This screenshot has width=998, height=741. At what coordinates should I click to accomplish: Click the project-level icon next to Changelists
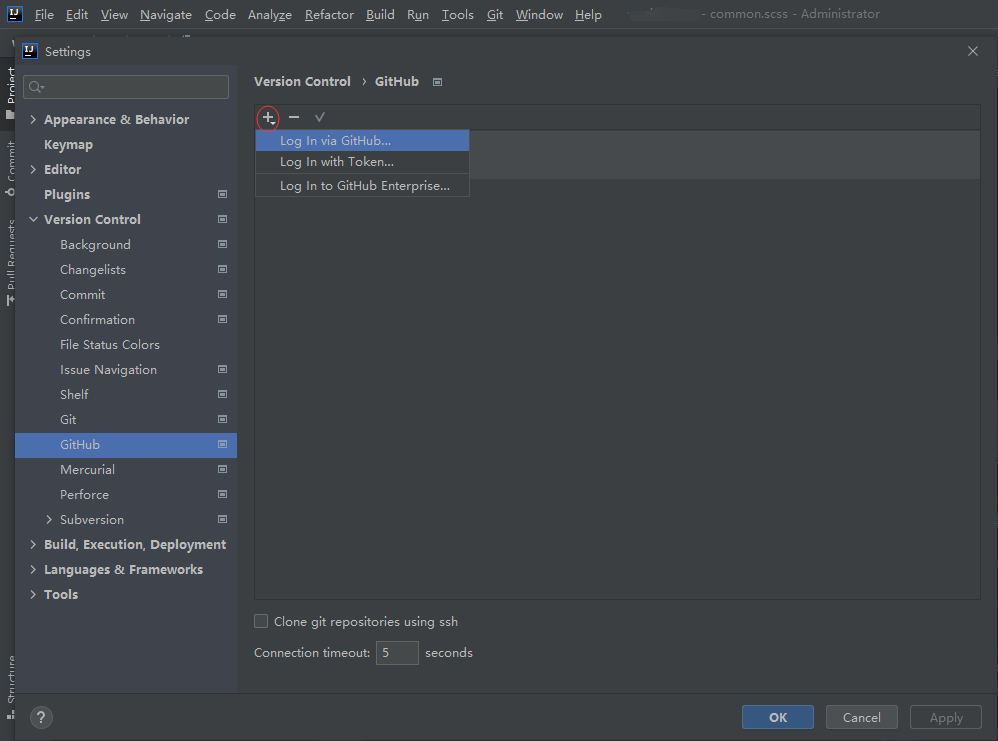pyautogui.click(x=222, y=269)
